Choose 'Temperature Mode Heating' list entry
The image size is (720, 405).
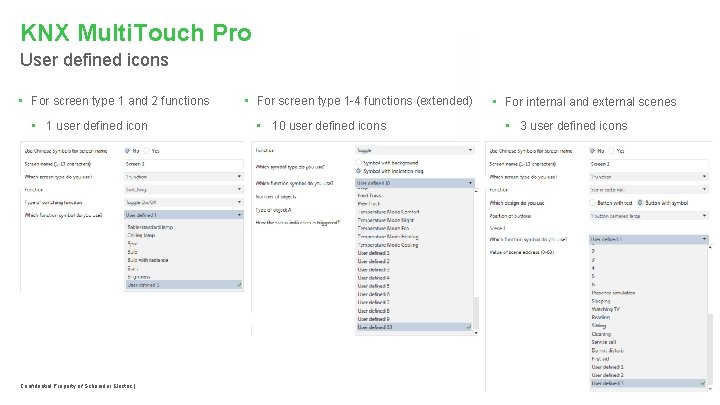pyautogui.click(x=388, y=236)
